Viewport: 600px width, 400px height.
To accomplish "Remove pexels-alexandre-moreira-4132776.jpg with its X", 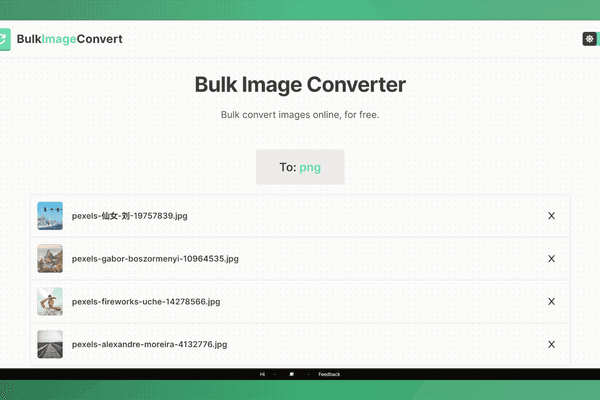I will click(551, 344).
